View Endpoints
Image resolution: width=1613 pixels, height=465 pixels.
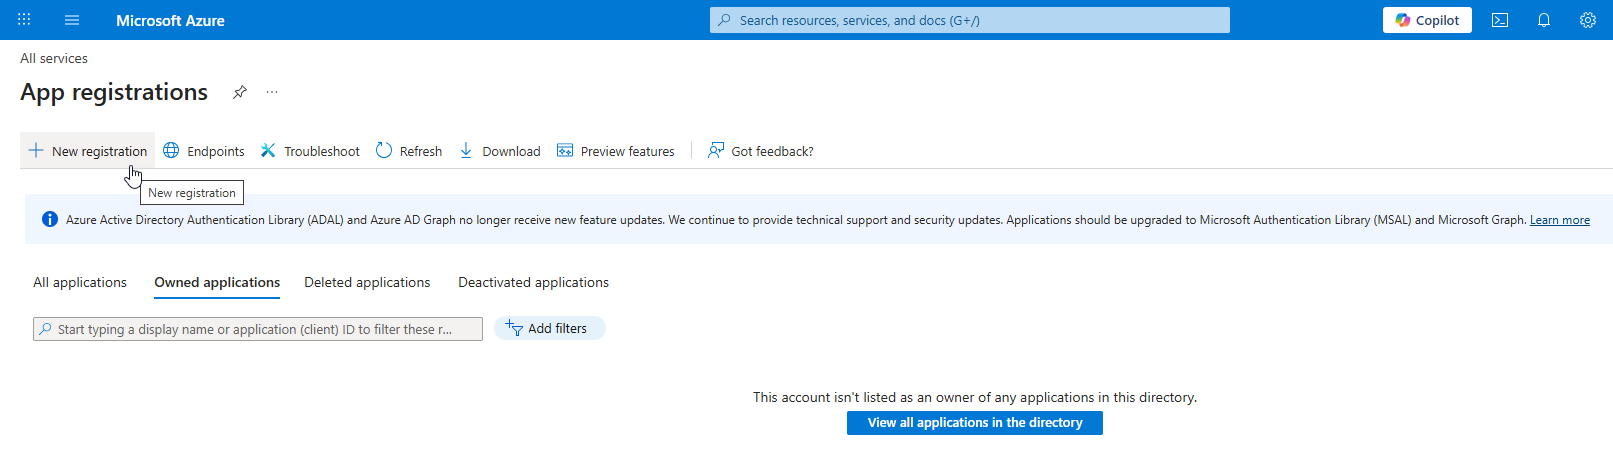204,151
